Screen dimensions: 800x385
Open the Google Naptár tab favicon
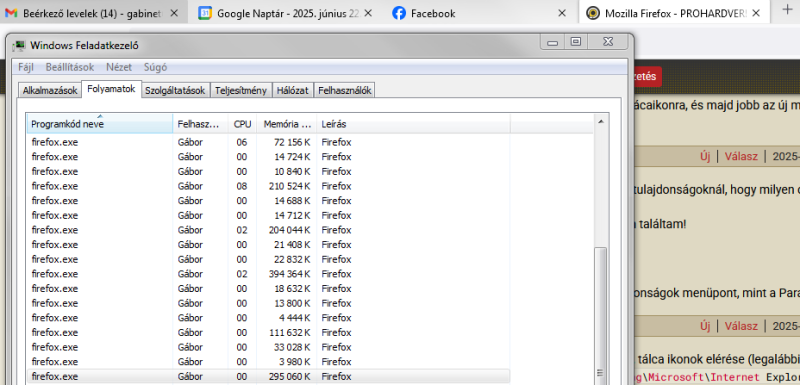pyautogui.click(x=205, y=14)
